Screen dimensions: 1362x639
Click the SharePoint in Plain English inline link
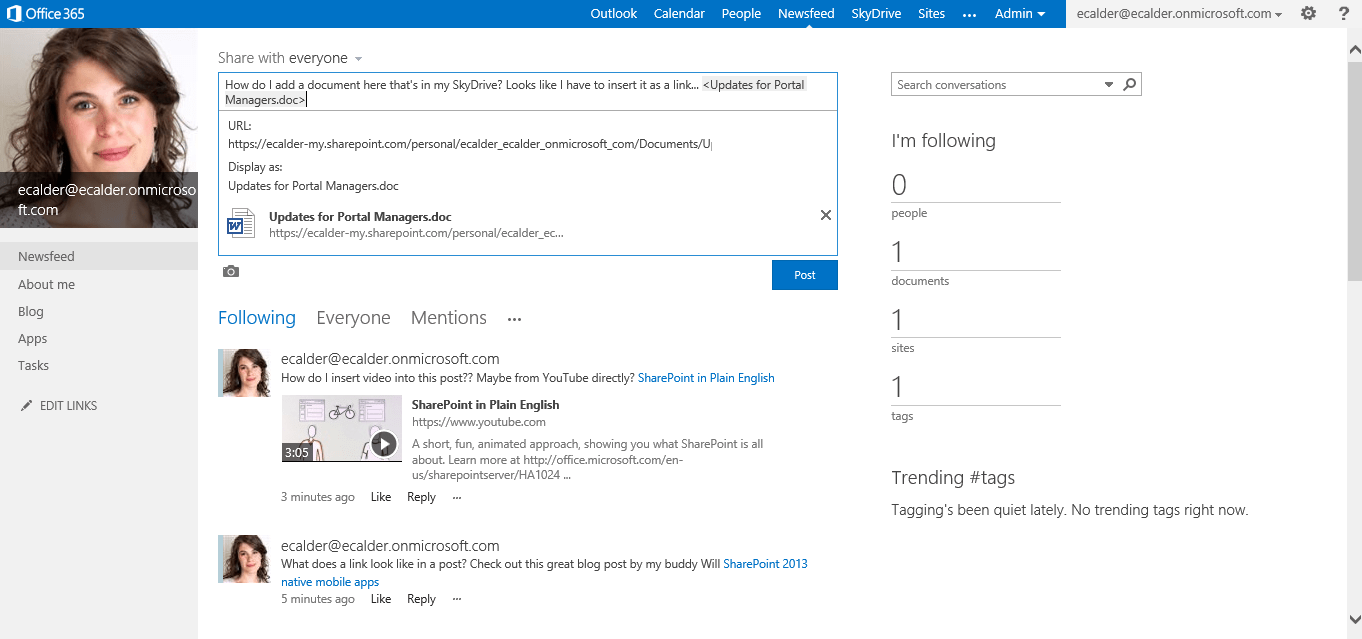click(x=706, y=378)
